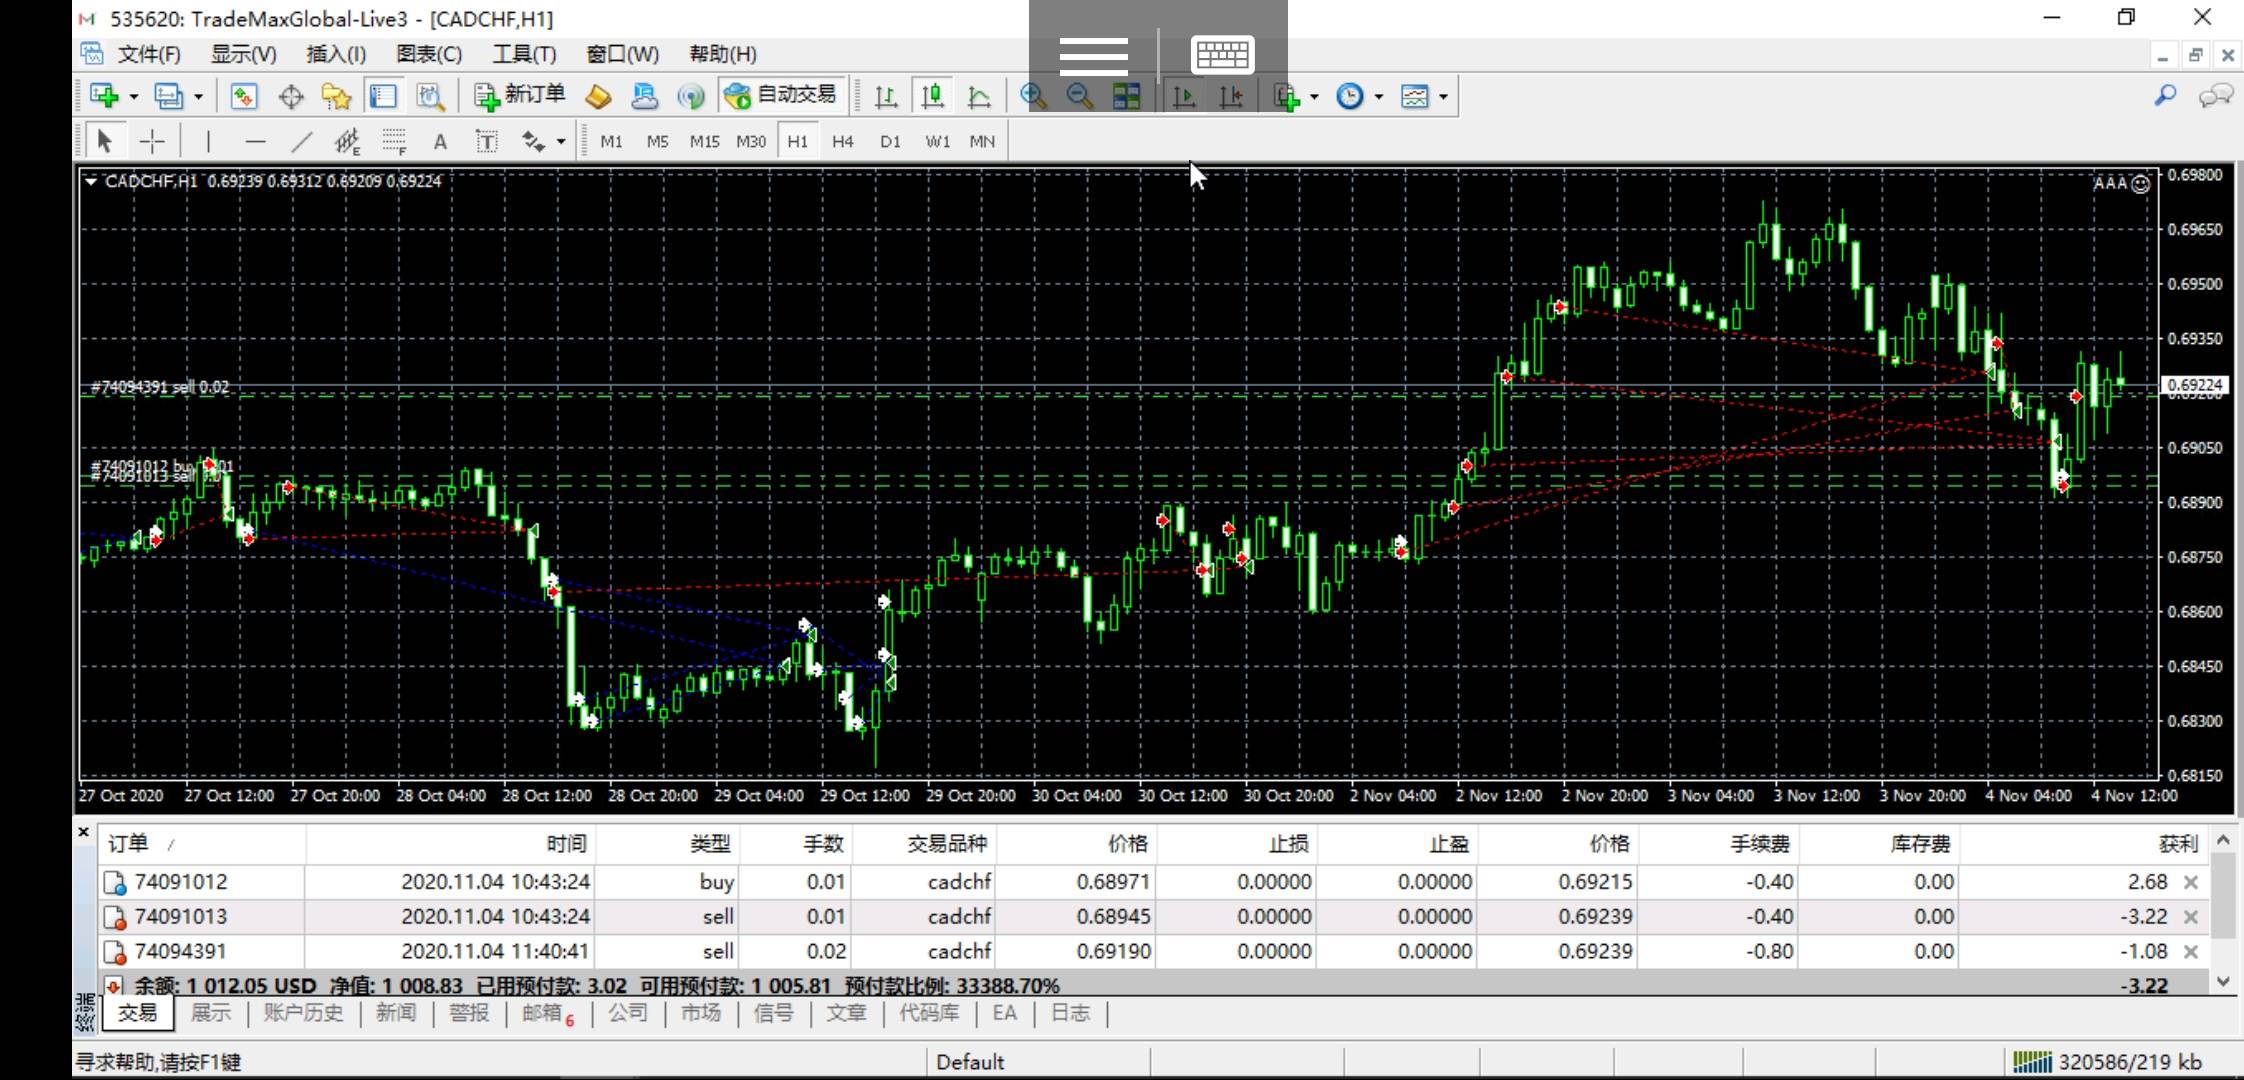Select the Fibonacci retracement tool
The image size is (2244, 1080).
click(394, 142)
